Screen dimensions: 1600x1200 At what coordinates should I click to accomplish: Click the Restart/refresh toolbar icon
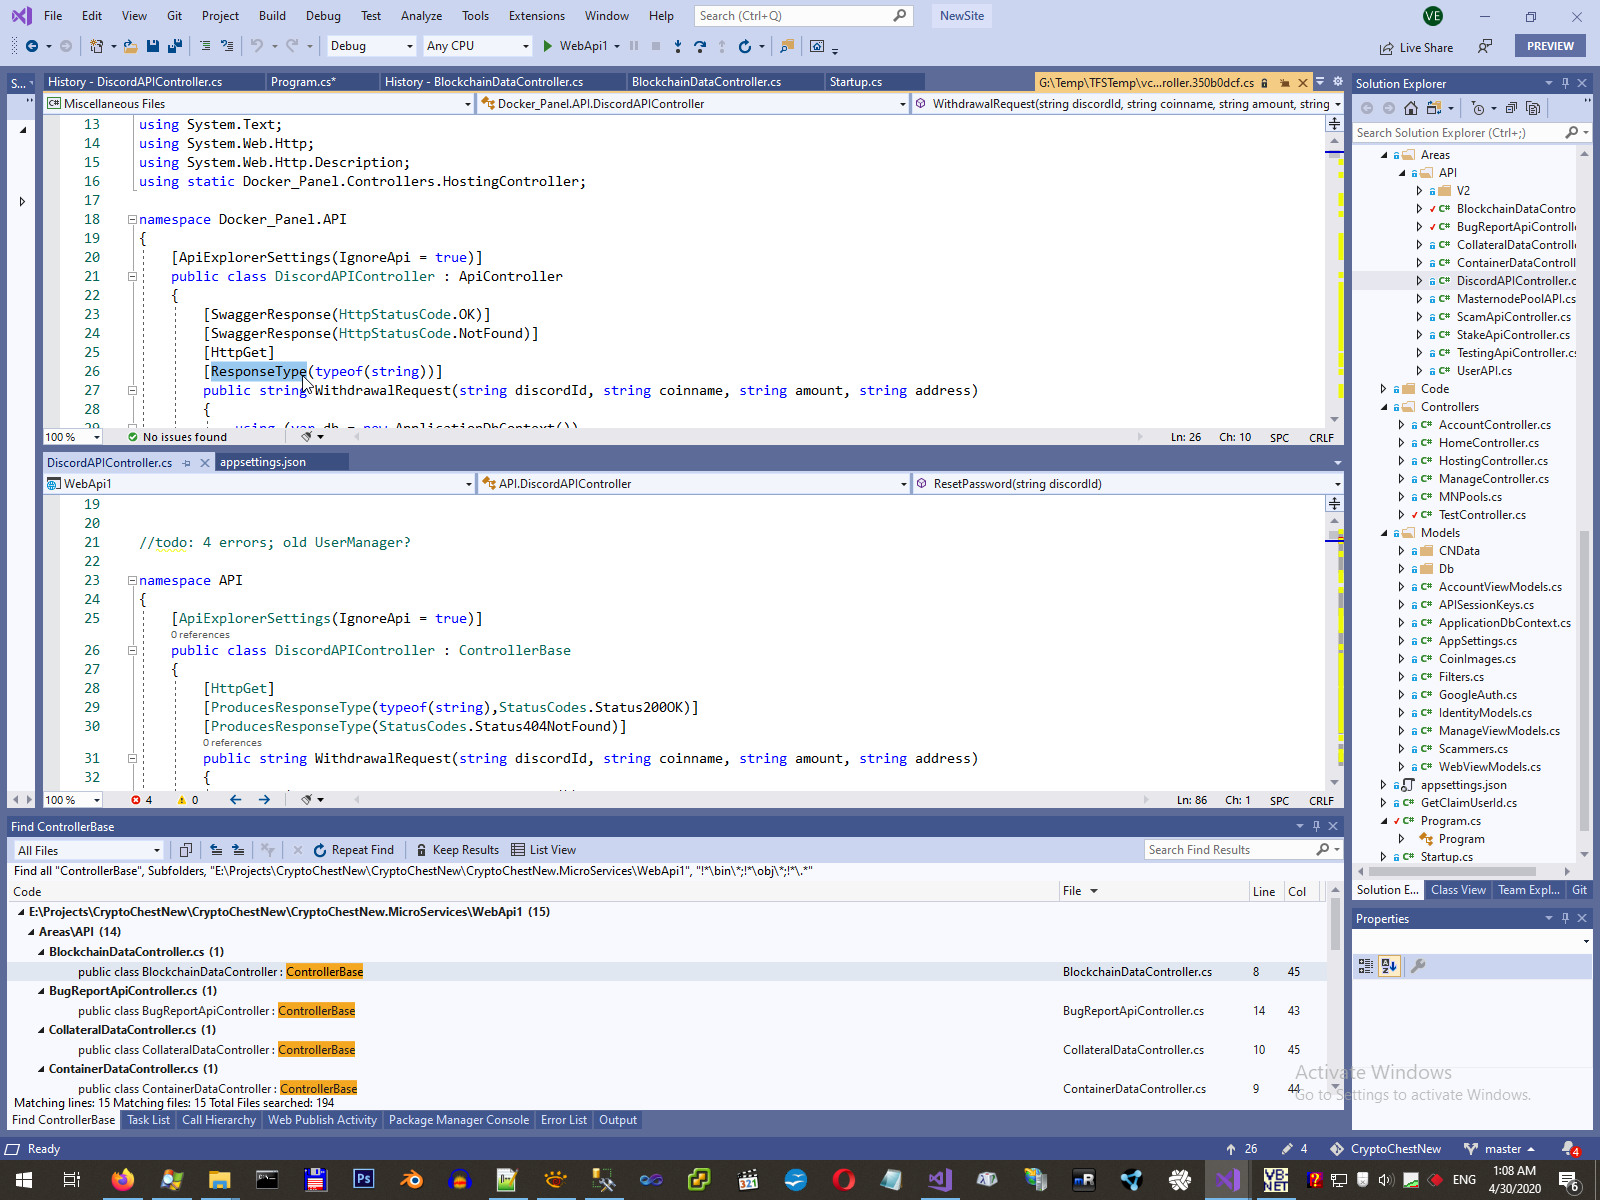744,46
